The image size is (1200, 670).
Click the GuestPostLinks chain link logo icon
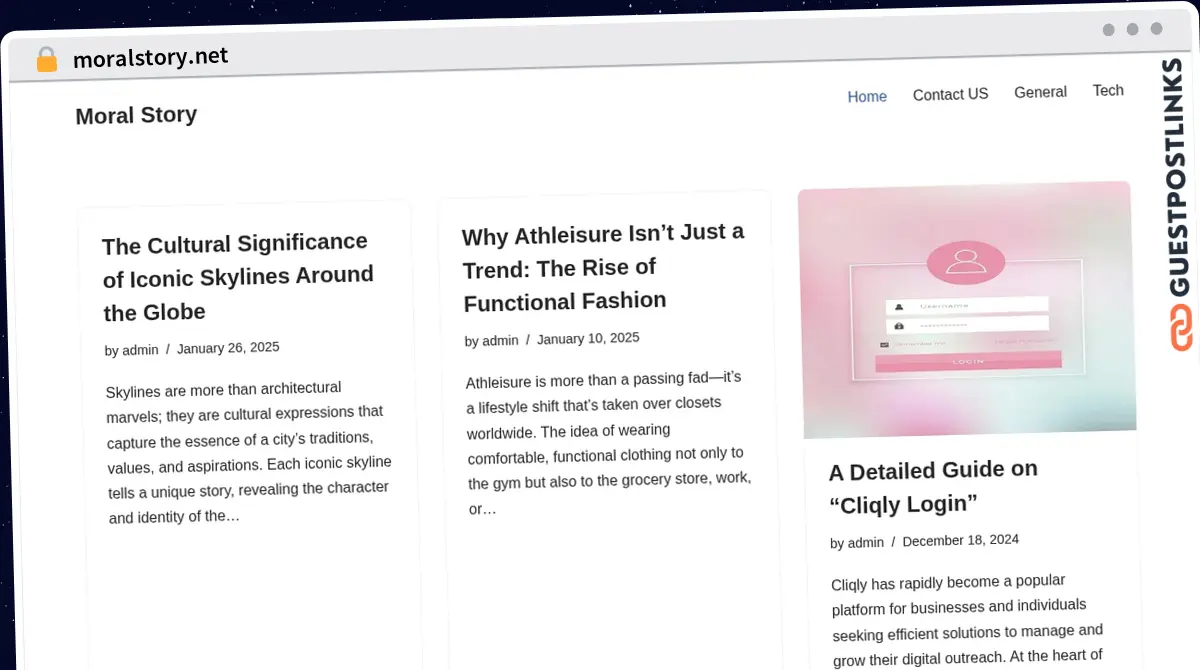tap(1181, 328)
